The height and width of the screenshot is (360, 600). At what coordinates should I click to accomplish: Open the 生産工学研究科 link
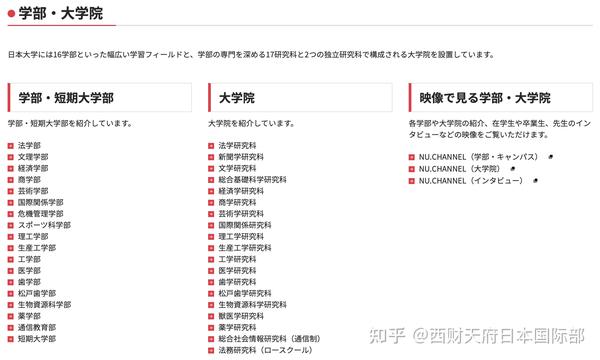[x=245, y=248]
